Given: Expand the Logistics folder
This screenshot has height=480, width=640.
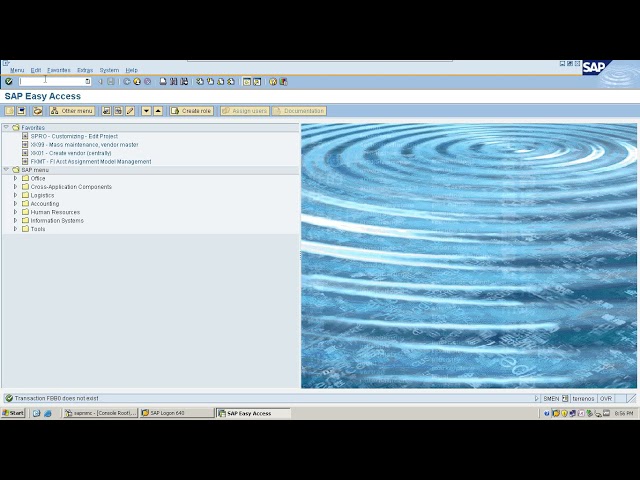Looking at the screenshot, I should [16, 195].
